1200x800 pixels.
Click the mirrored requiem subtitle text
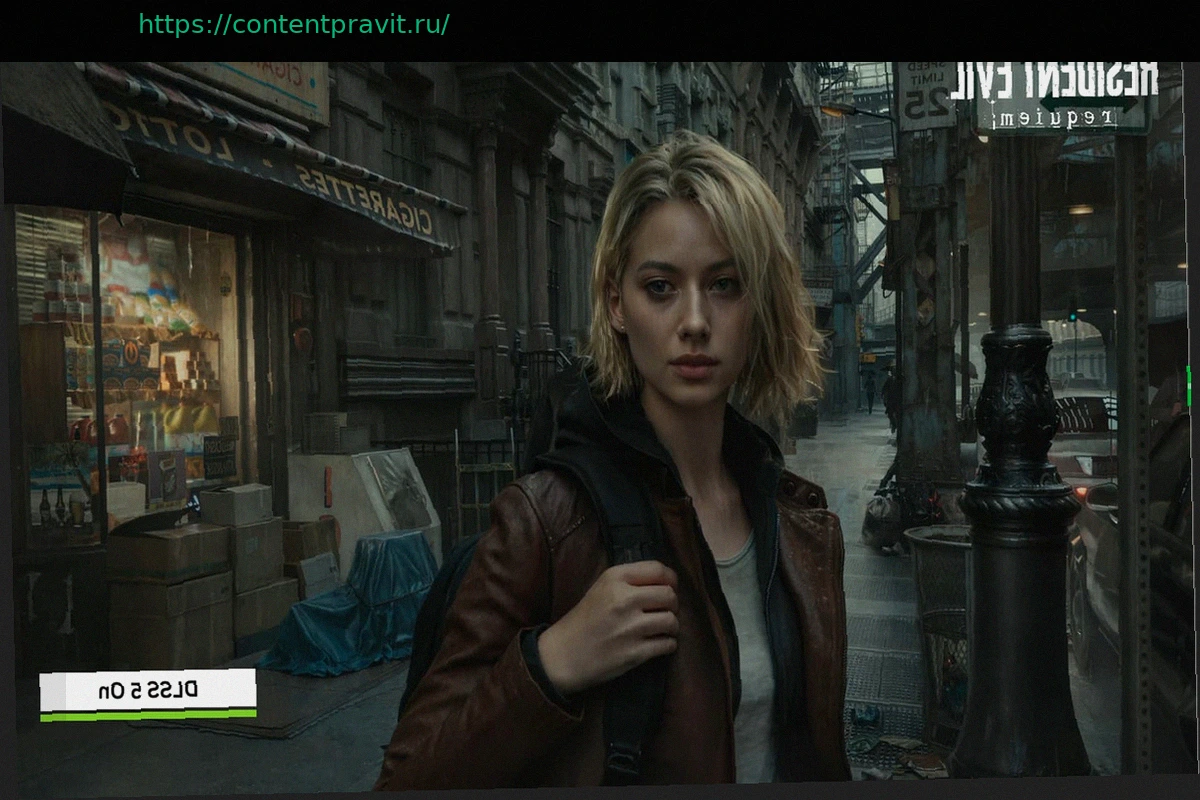1062,118
